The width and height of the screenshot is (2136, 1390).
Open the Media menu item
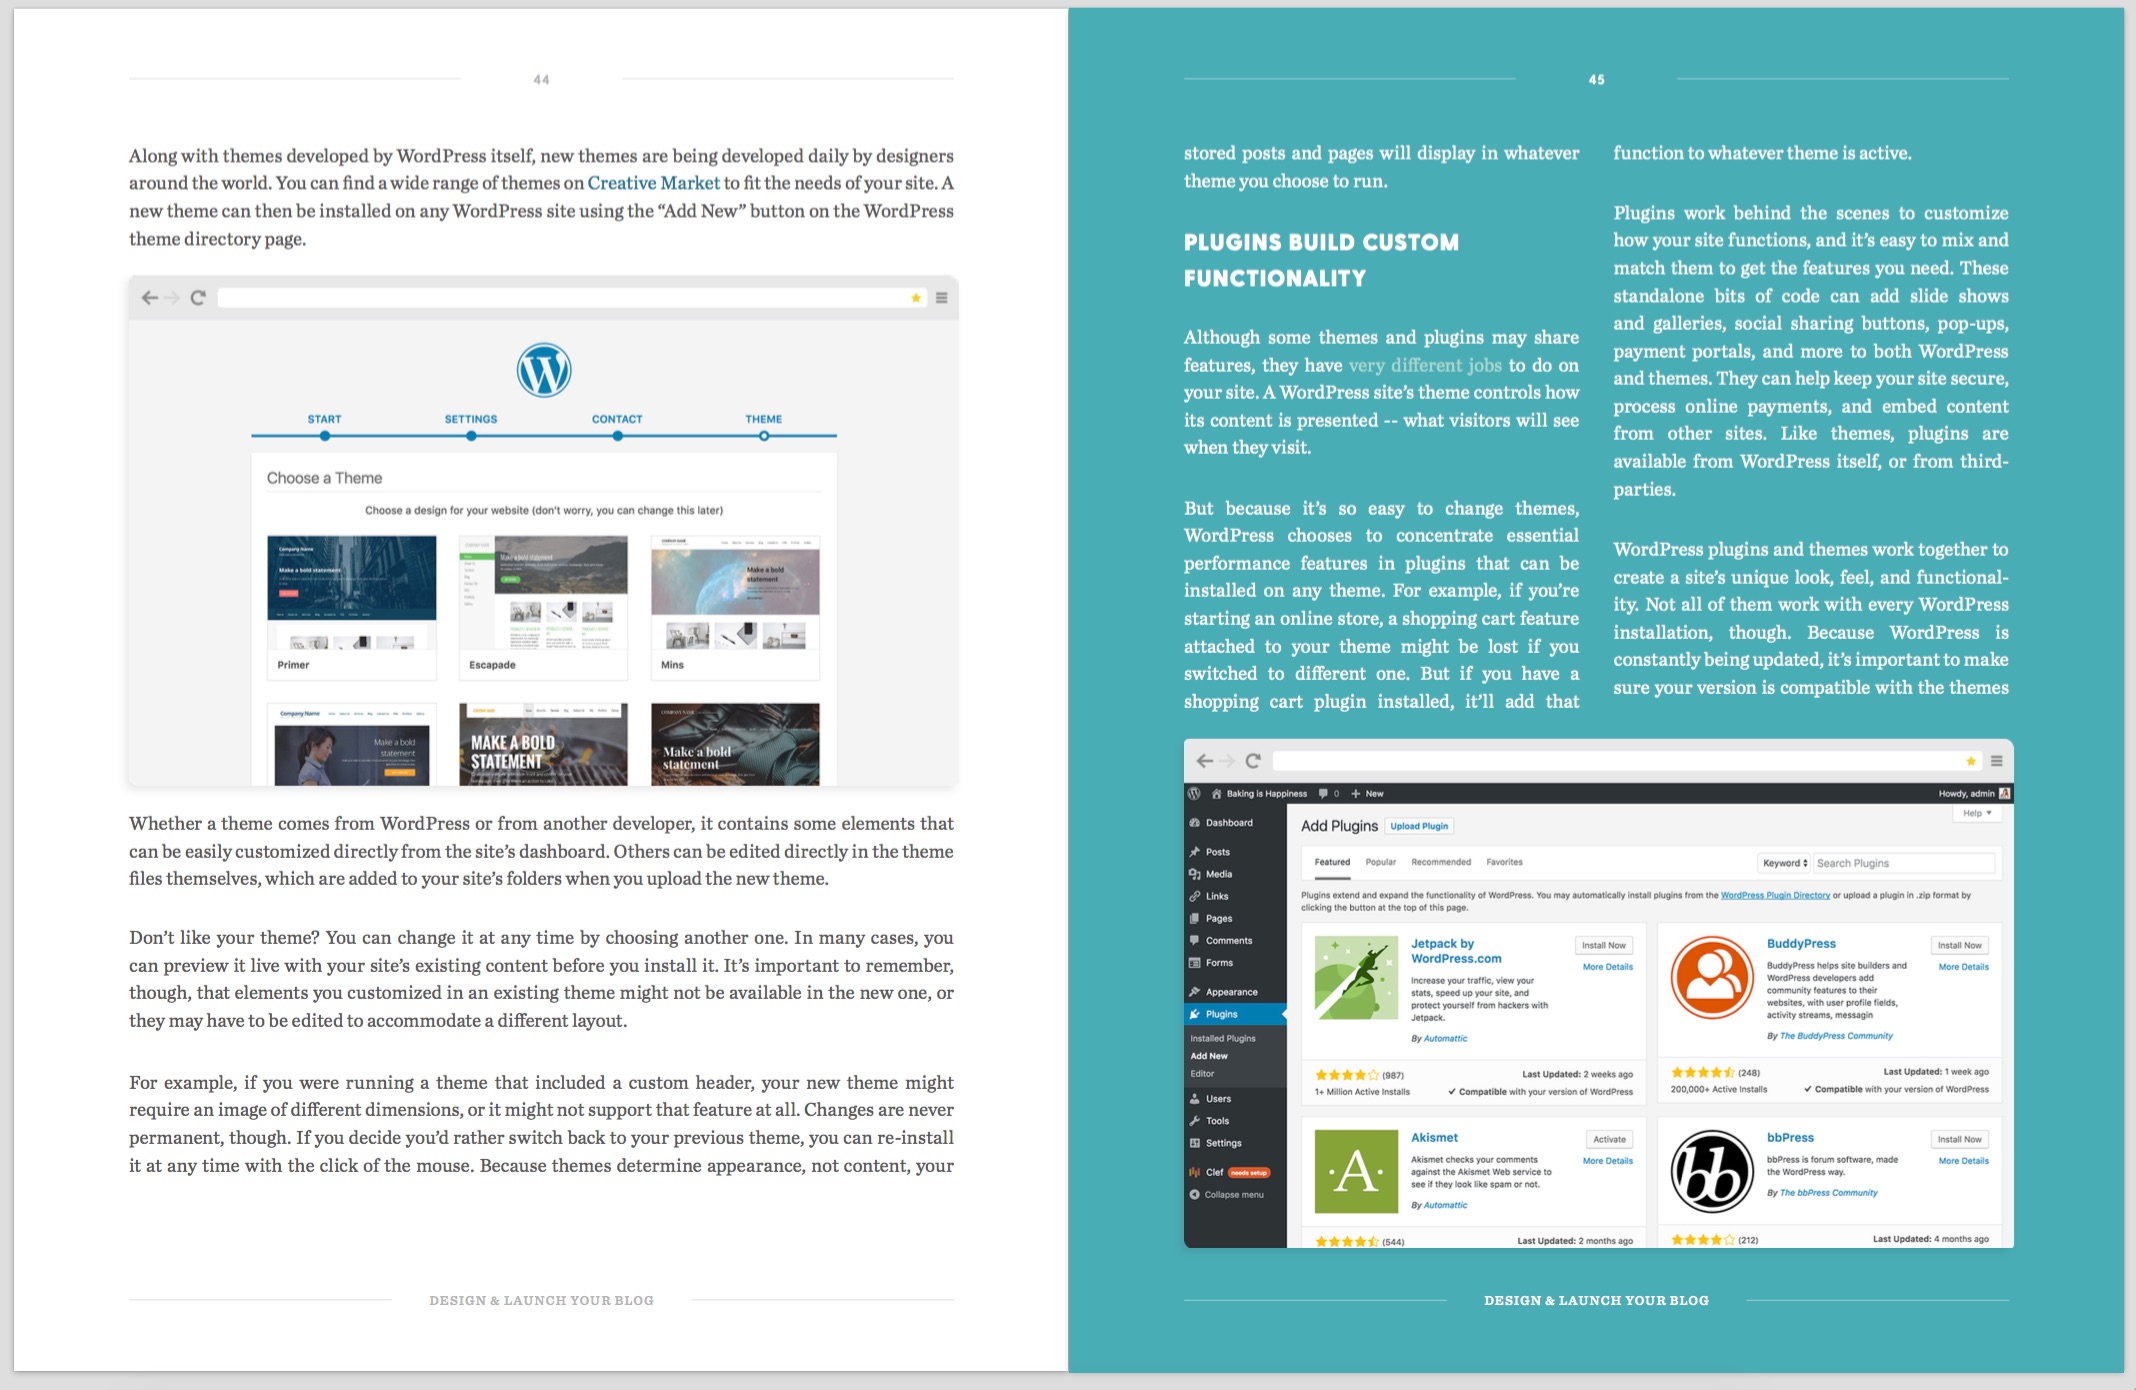tap(1218, 874)
